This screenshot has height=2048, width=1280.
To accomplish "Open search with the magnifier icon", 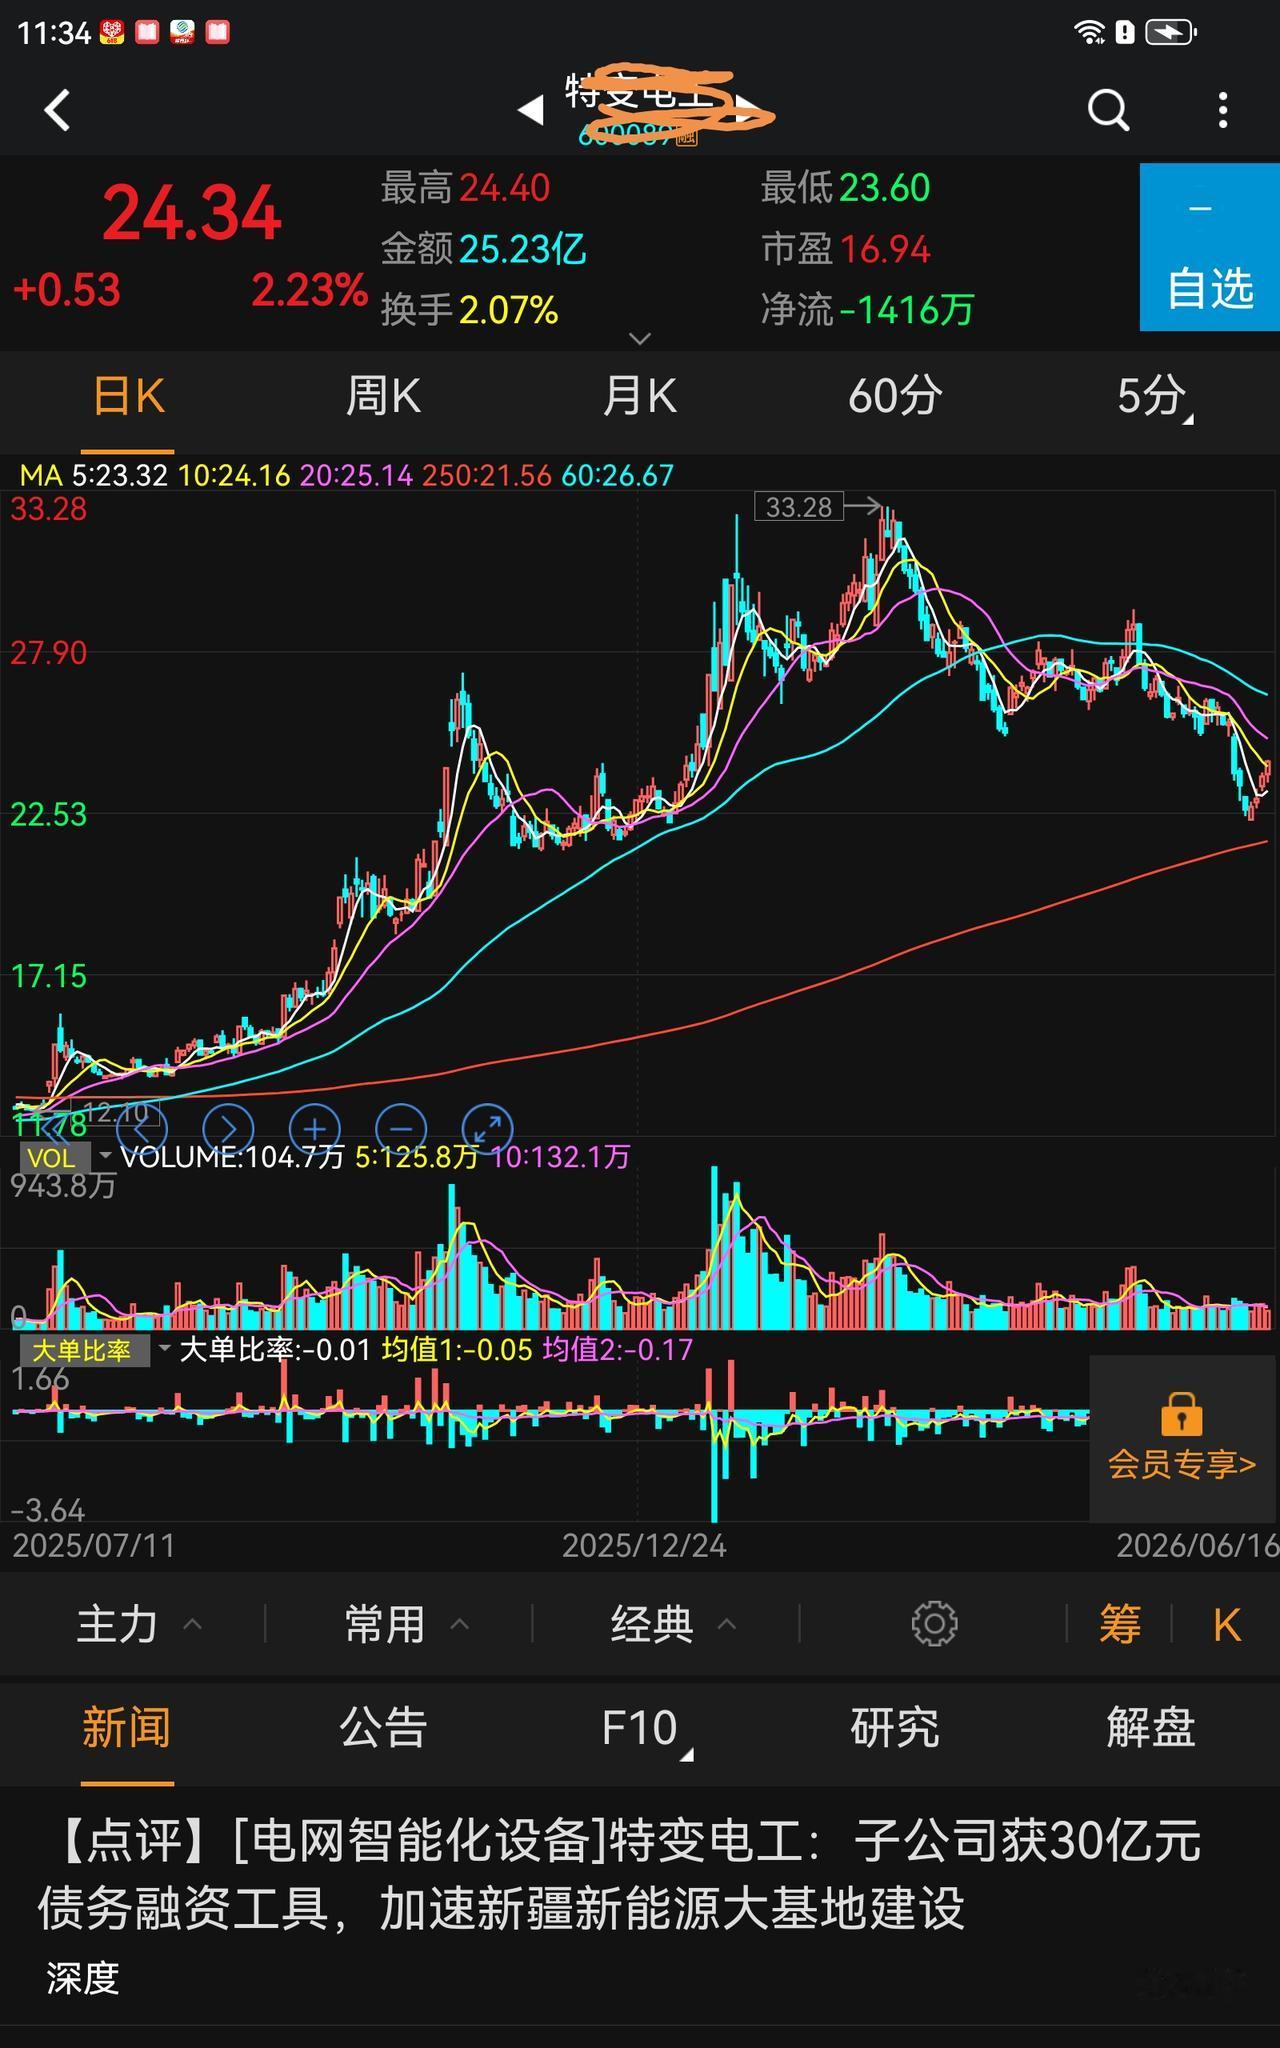I will click(x=1108, y=110).
